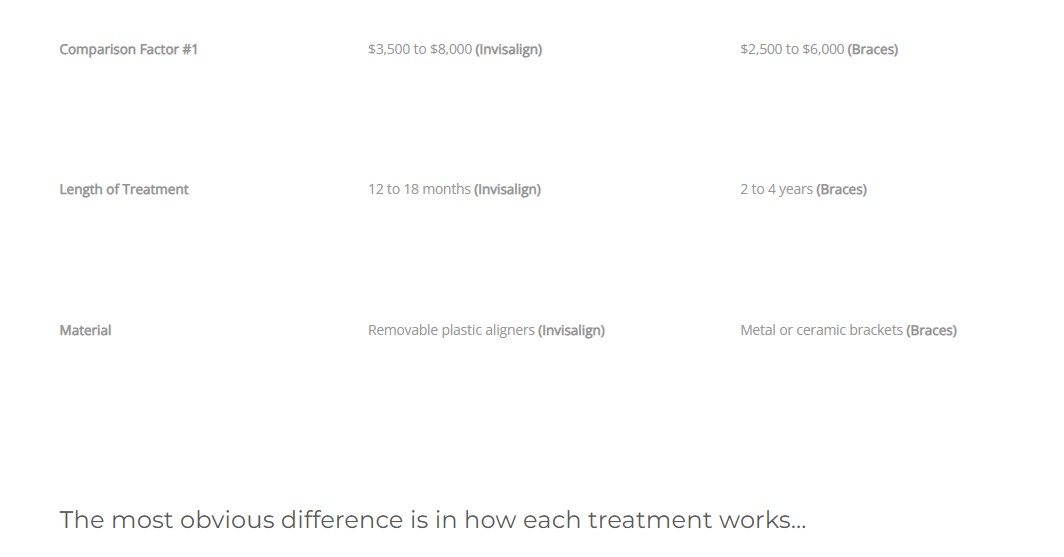Select the "12 to 18 months" duration text
The height and width of the screenshot is (557, 1064).
click(x=419, y=189)
